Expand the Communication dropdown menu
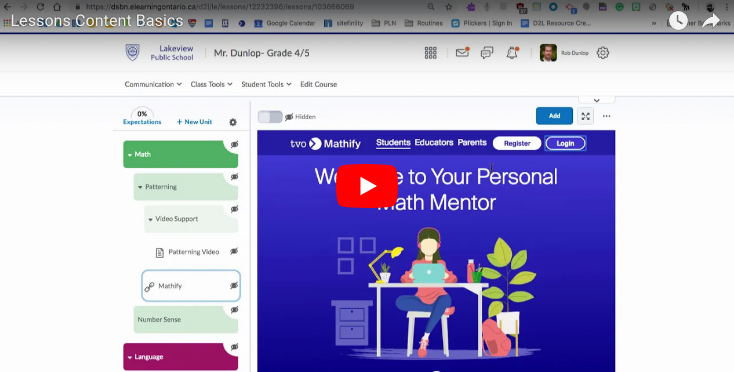Viewport: 734px width, 372px height. tap(153, 84)
